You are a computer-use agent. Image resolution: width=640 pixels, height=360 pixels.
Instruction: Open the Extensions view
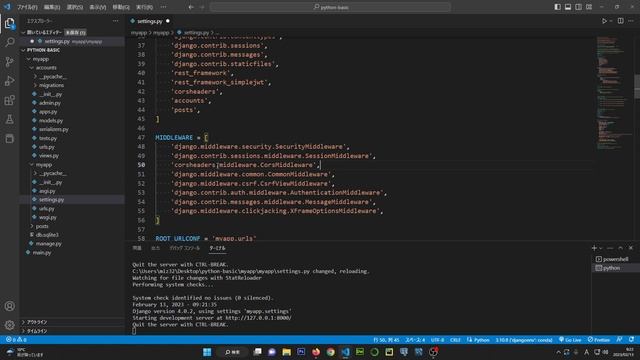[9, 100]
